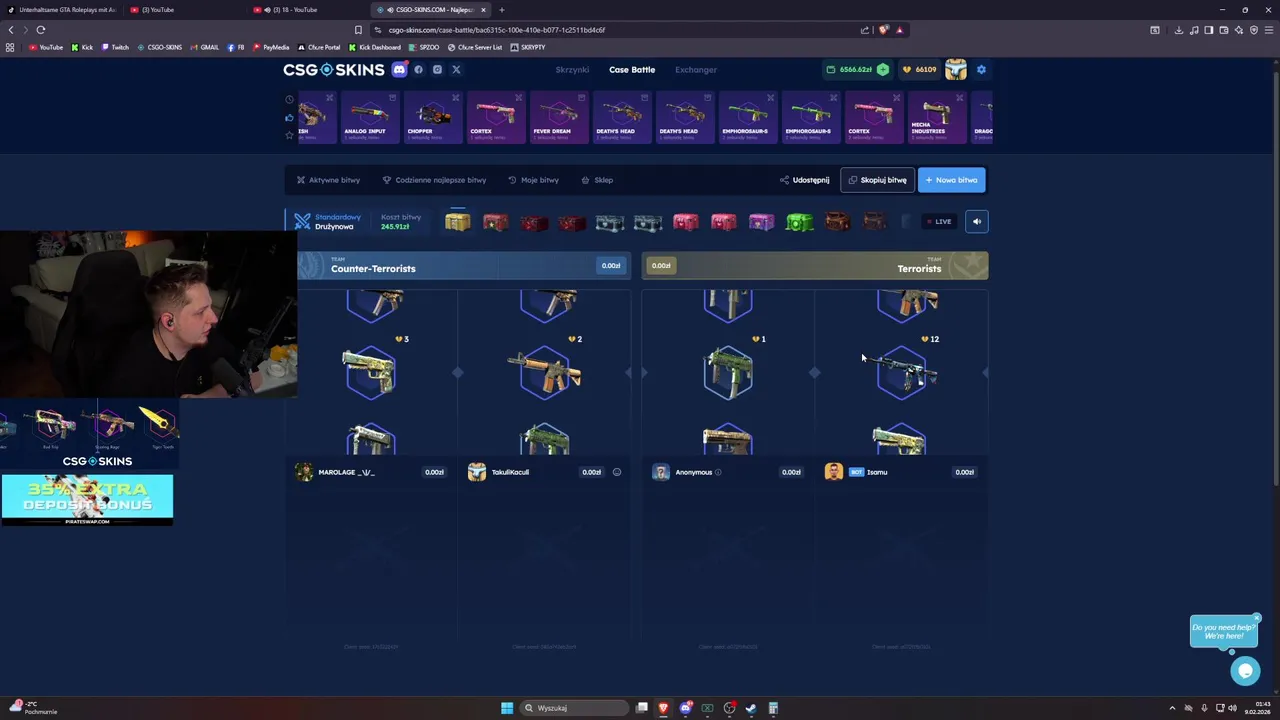Click the Nowa bitwa button
Viewport: 1280px width, 720px height.
pos(951,180)
